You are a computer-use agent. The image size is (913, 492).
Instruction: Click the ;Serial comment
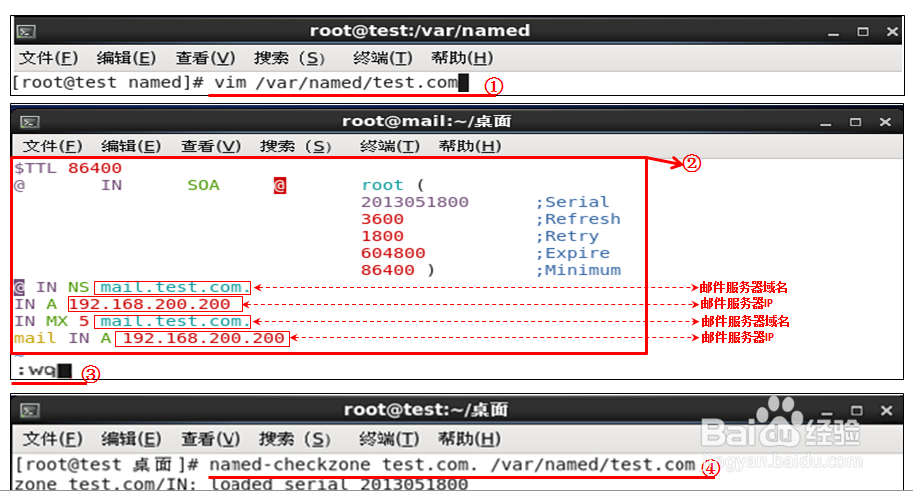pos(572,202)
